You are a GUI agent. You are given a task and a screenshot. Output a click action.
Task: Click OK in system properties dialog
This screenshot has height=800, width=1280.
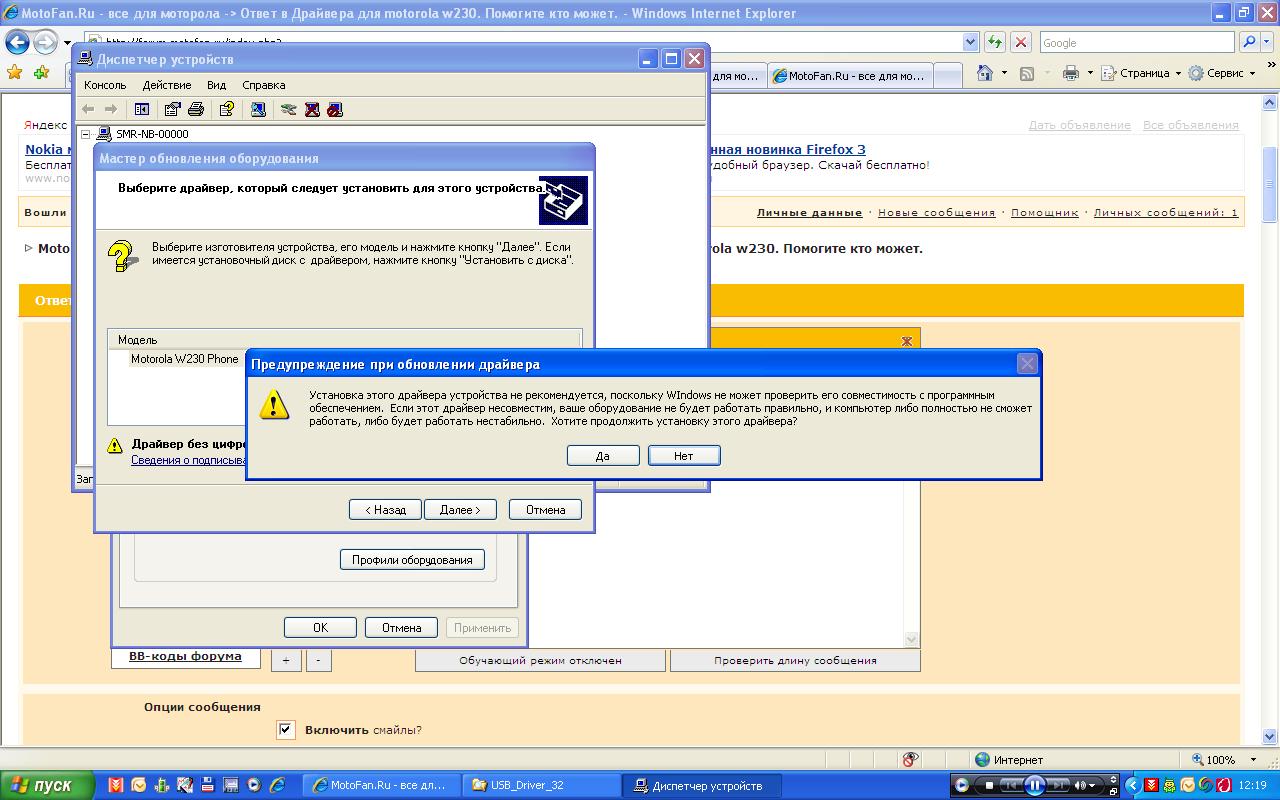coord(320,628)
